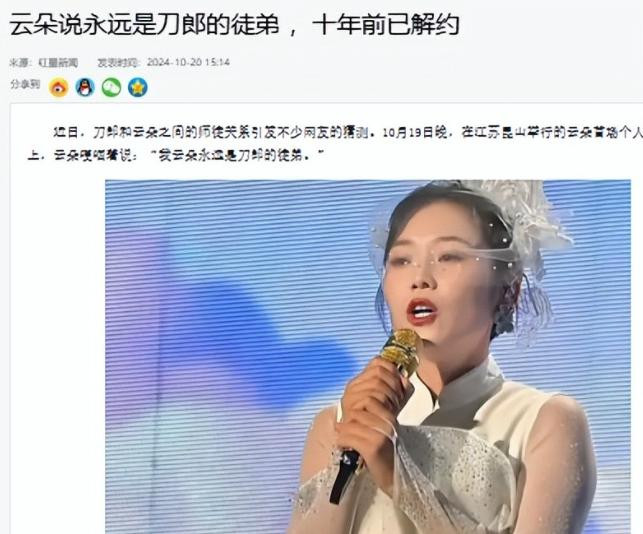
Task: Share to QZone with star icon
Action: (x=137, y=87)
